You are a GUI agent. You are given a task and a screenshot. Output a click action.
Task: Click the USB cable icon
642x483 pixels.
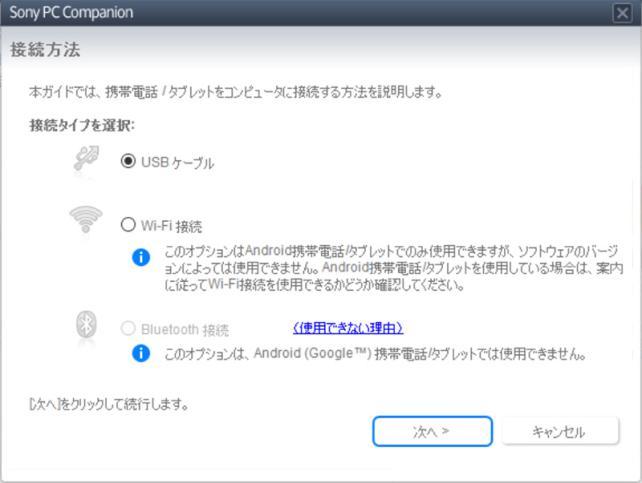pyautogui.click(x=86, y=160)
